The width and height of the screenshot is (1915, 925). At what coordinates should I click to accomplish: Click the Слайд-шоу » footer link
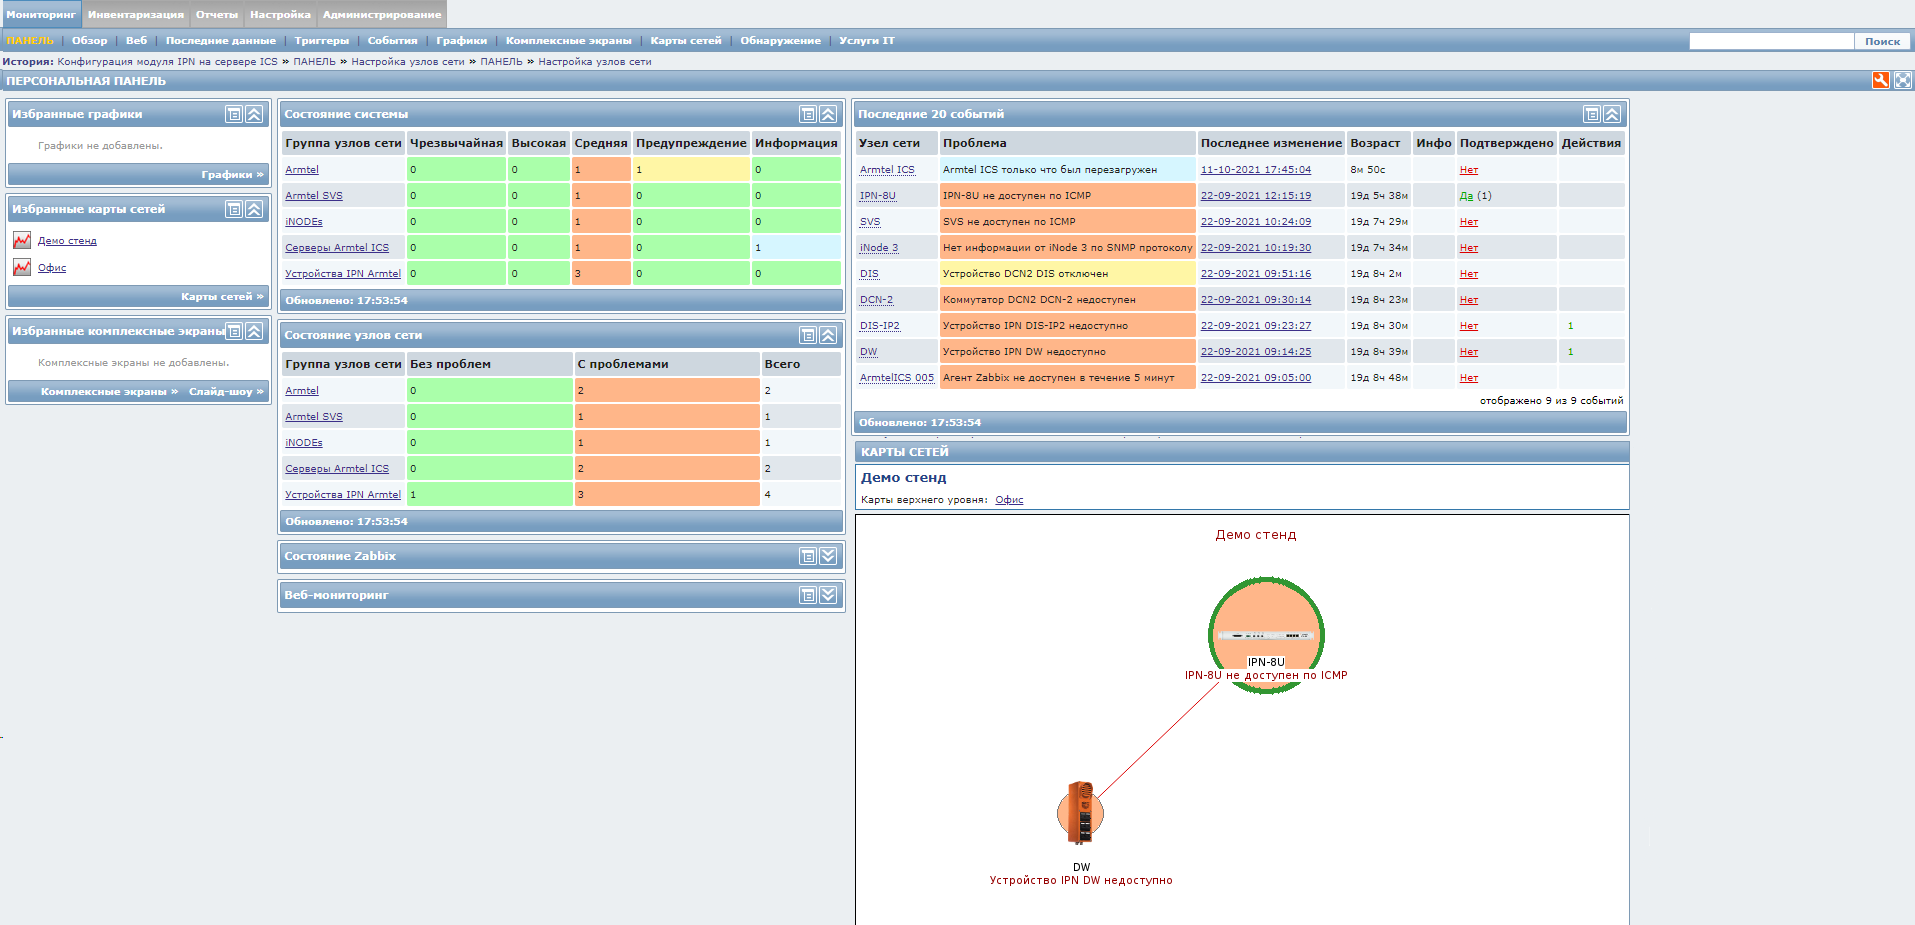(226, 391)
